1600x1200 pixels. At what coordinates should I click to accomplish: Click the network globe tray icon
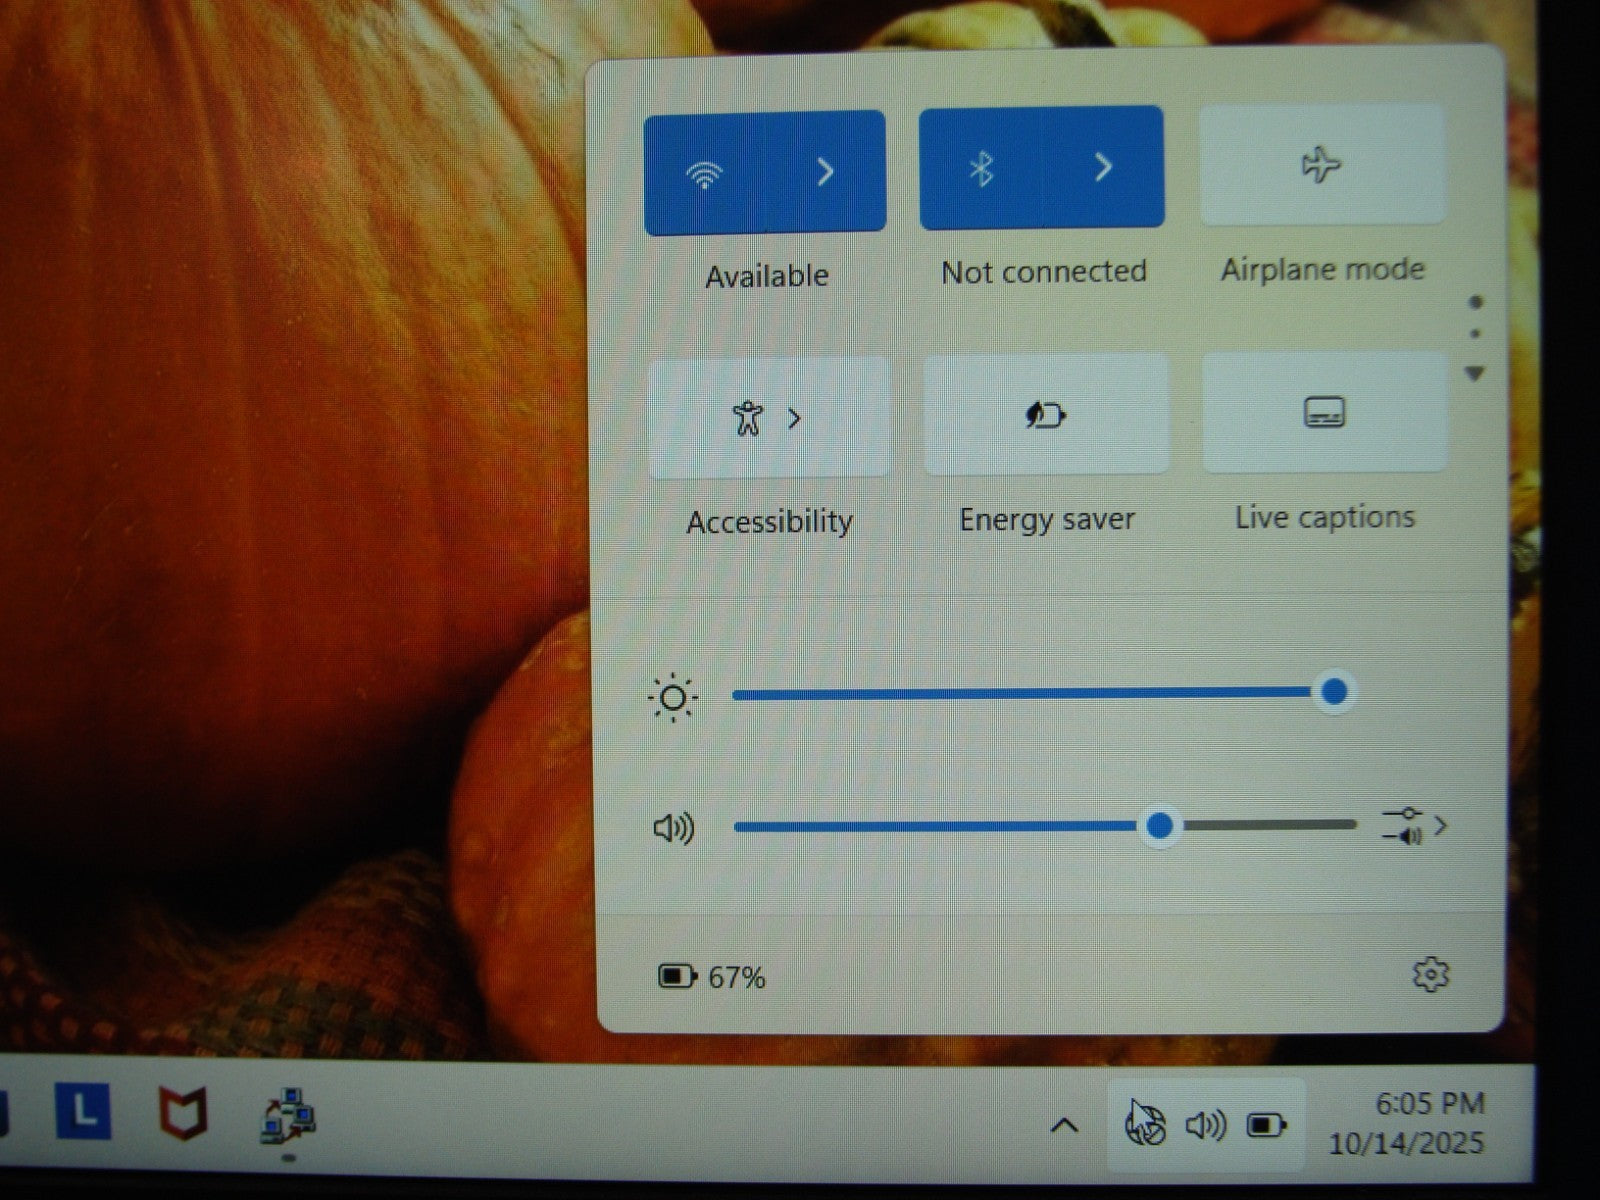tap(1144, 1124)
